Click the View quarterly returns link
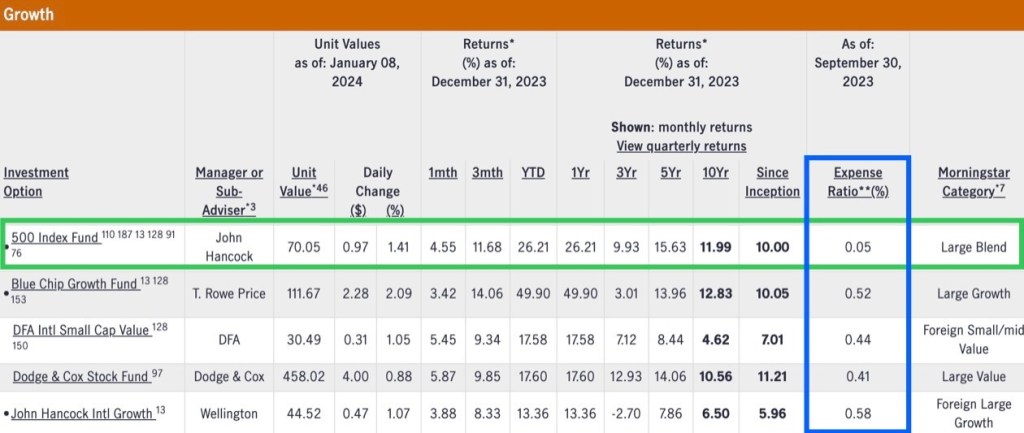The height and width of the screenshot is (433, 1024). [681, 147]
